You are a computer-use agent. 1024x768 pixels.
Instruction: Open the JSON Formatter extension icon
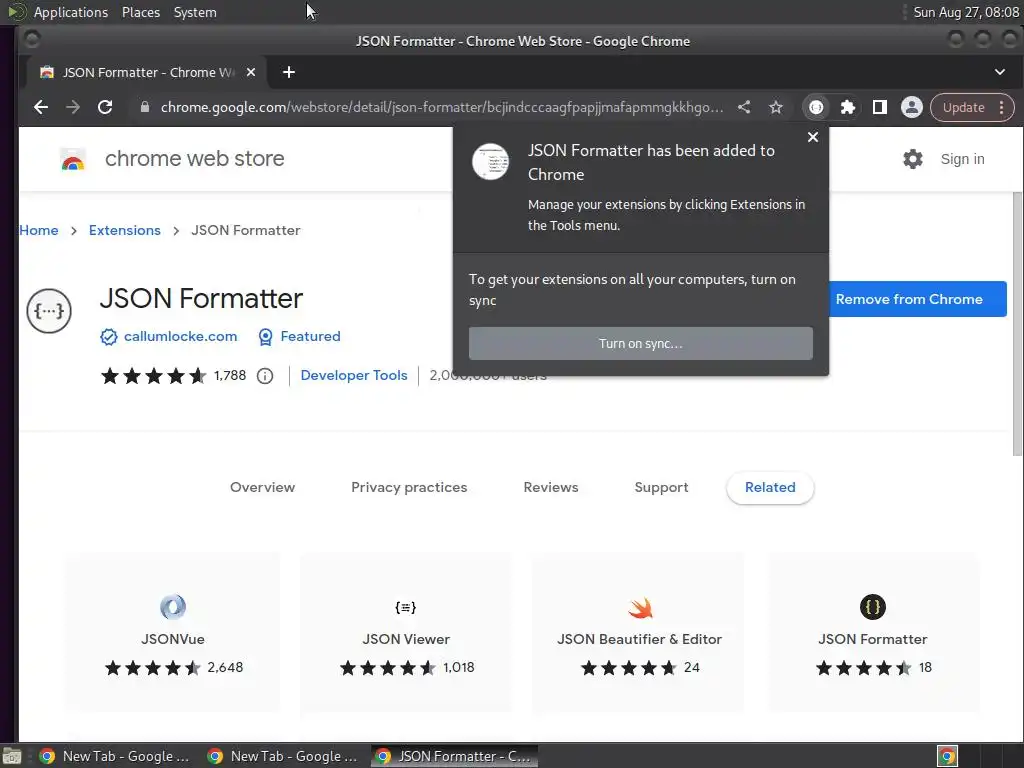click(x=816, y=107)
